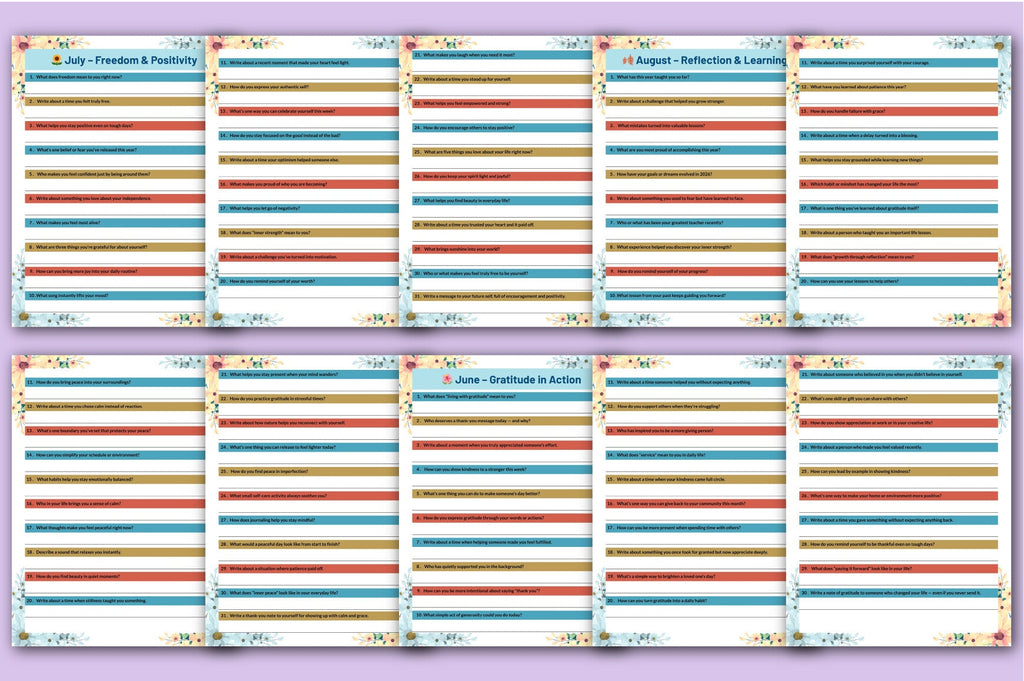The width and height of the screenshot is (1024, 681).
Task: Click prompt "What helps you let go of negativity?"
Action: tap(308, 208)
